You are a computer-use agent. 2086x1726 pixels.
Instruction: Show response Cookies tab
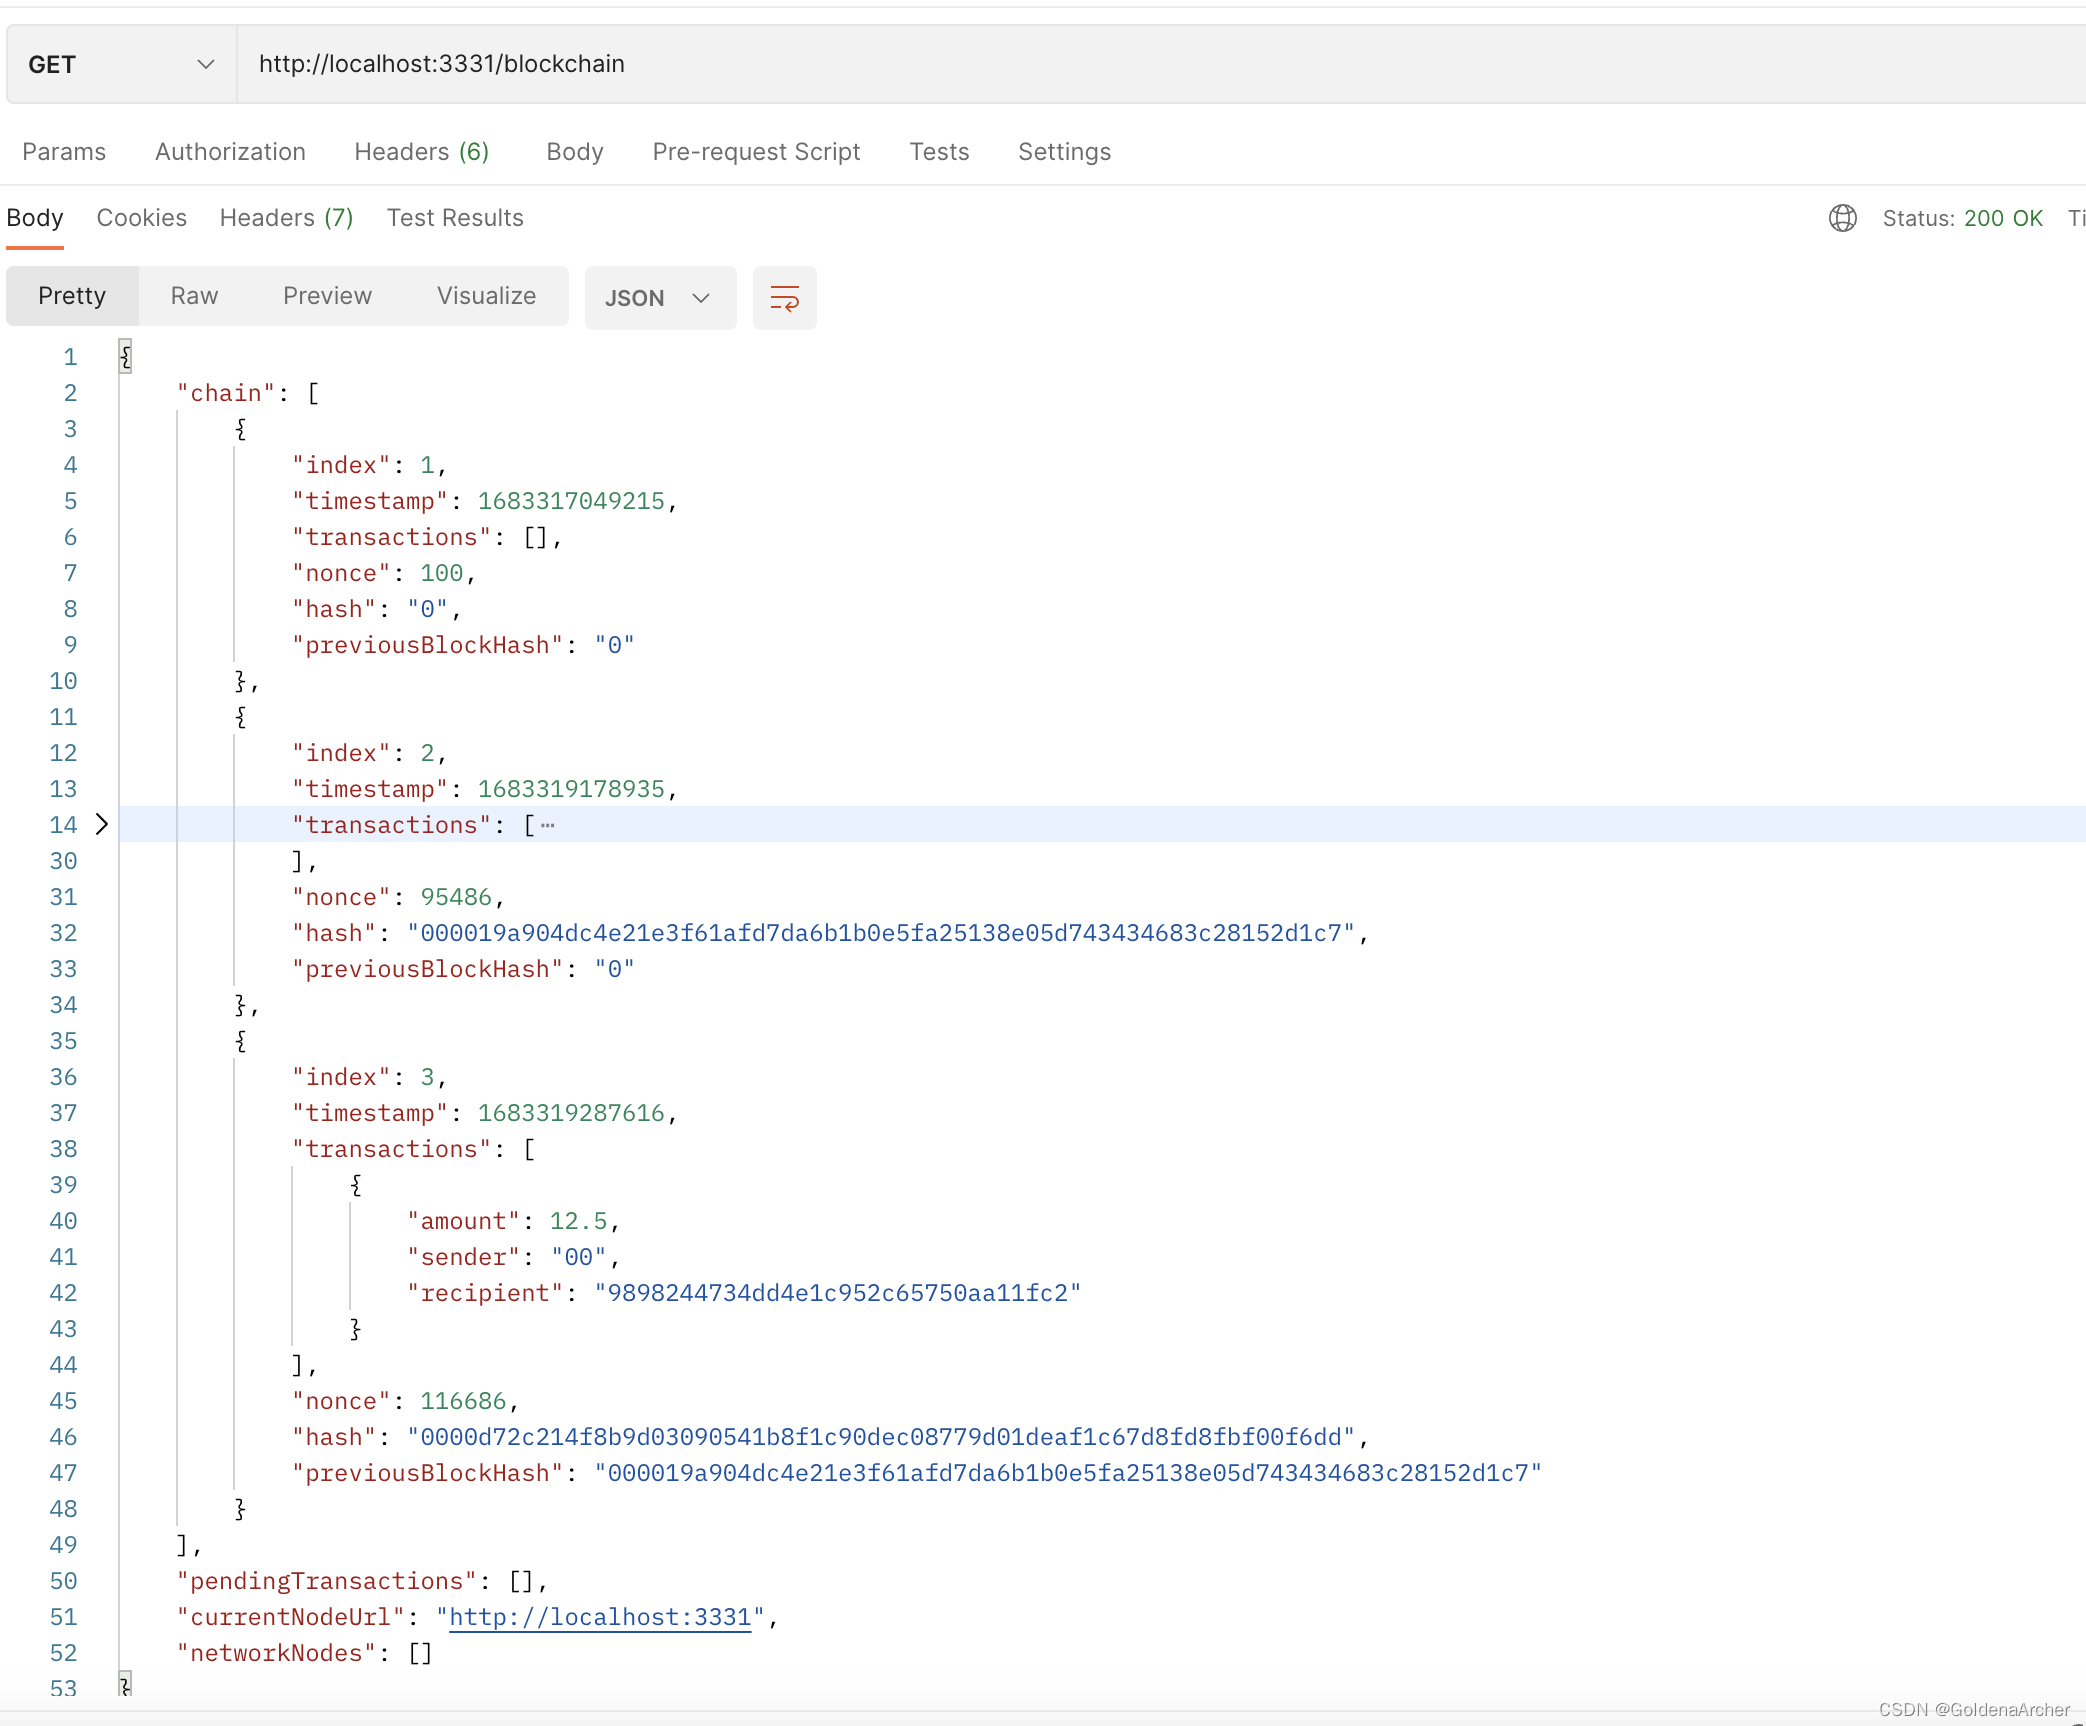coord(141,218)
